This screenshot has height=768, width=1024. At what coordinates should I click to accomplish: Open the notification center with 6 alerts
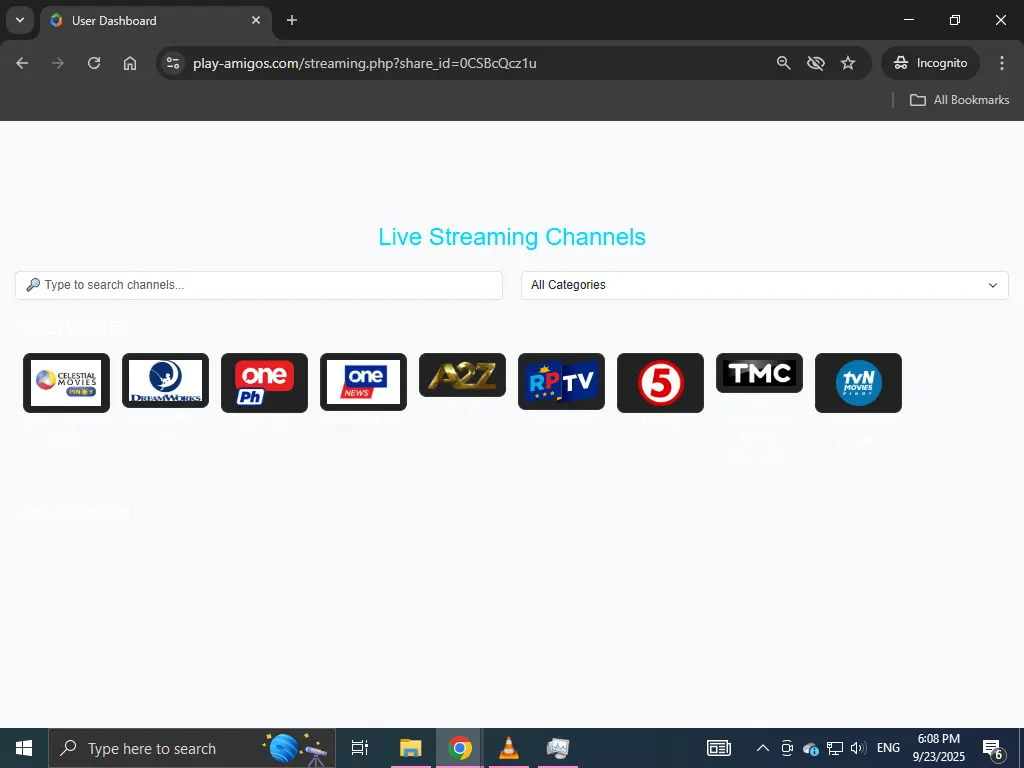tap(994, 748)
